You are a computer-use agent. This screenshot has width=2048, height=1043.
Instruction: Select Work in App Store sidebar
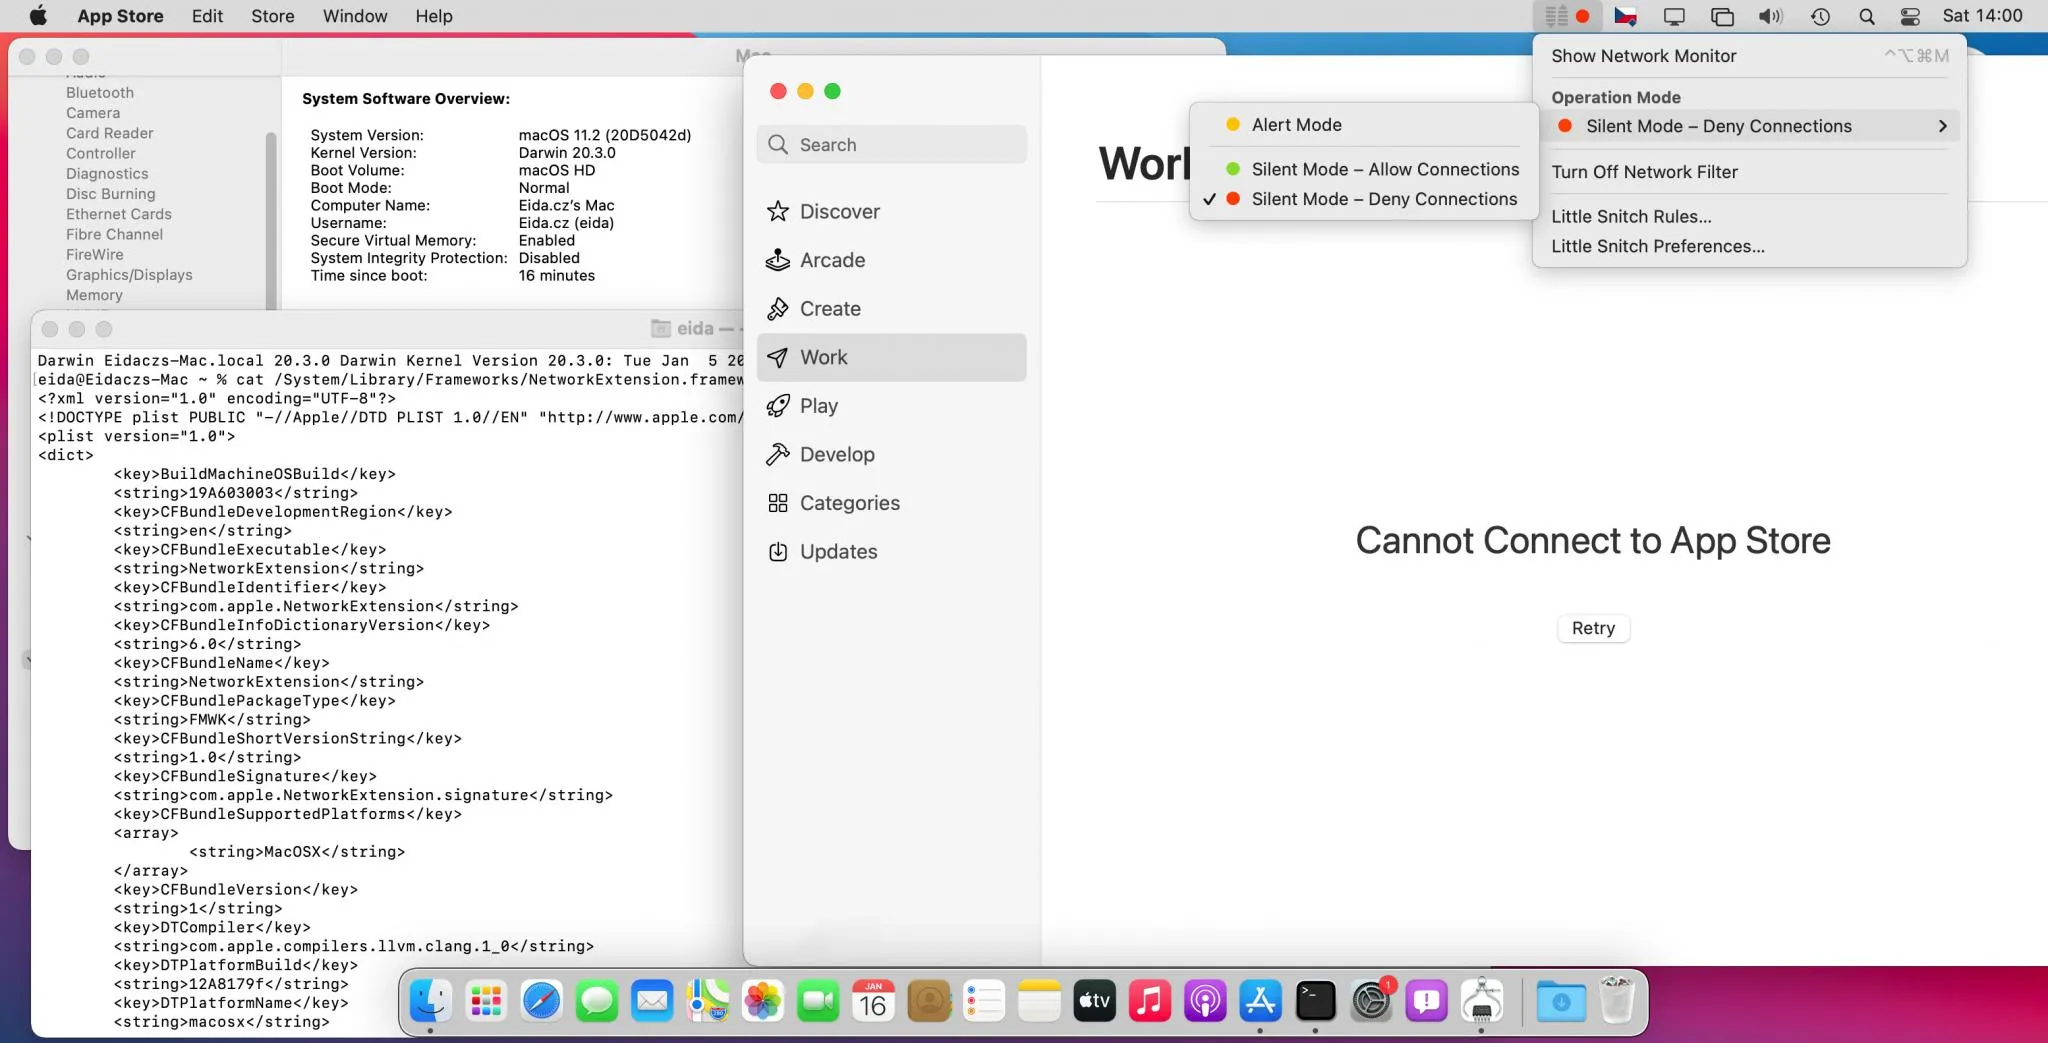[x=891, y=357]
